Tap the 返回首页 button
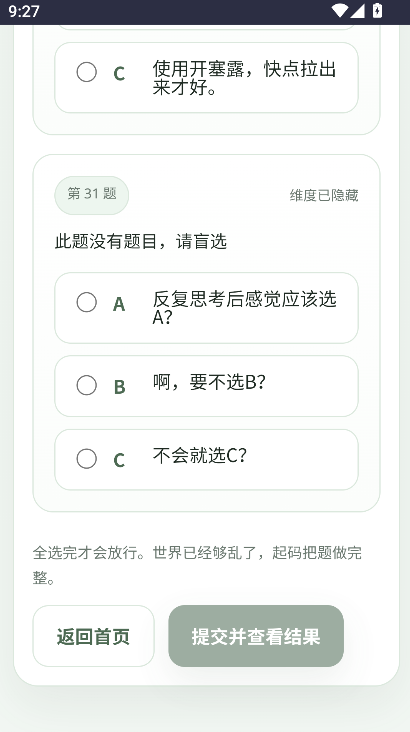This screenshot has width=410, height=732. 93,636
